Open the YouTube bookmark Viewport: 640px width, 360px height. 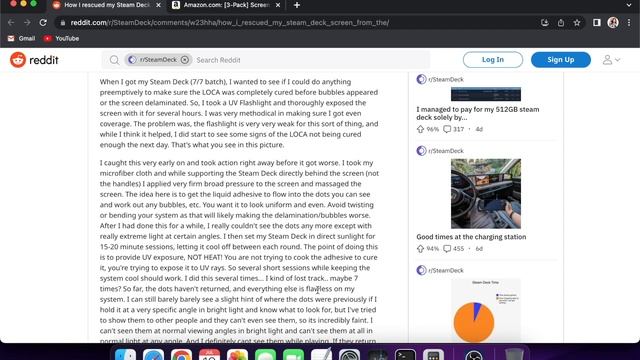(x=61, y=38)
